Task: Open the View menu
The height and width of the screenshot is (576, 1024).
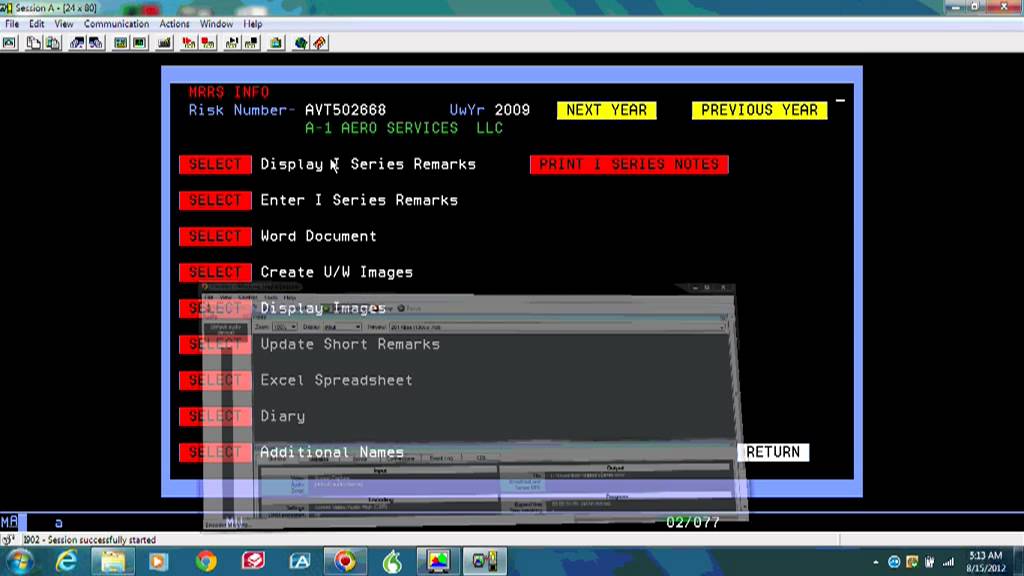Action: pyautogui.click(x=63, y=24)
